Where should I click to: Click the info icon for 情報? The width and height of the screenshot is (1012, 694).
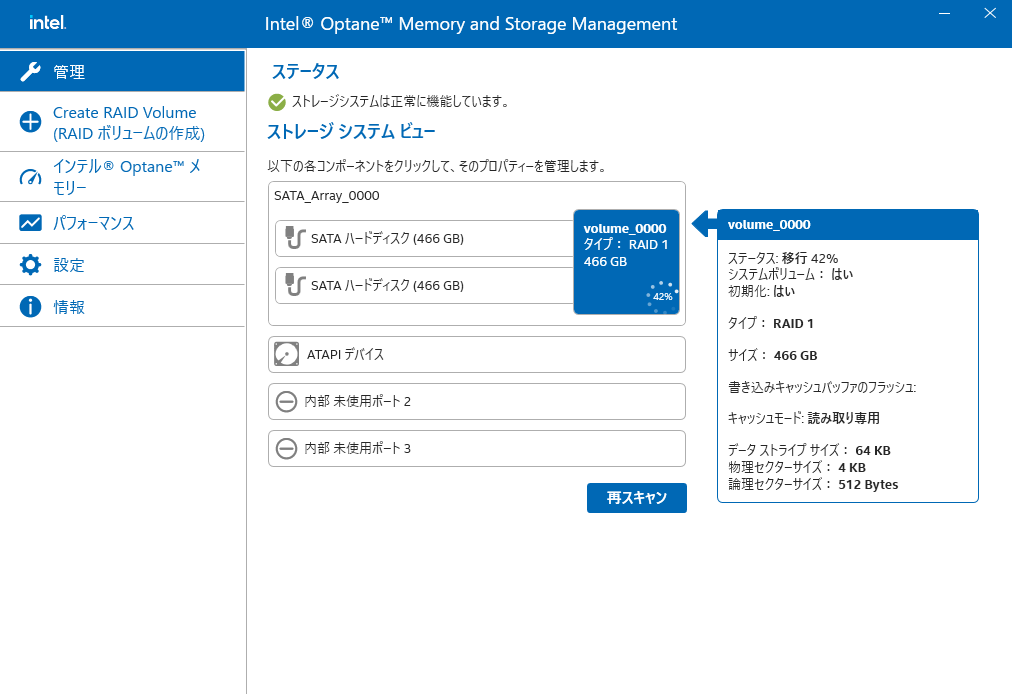point(30,307)
